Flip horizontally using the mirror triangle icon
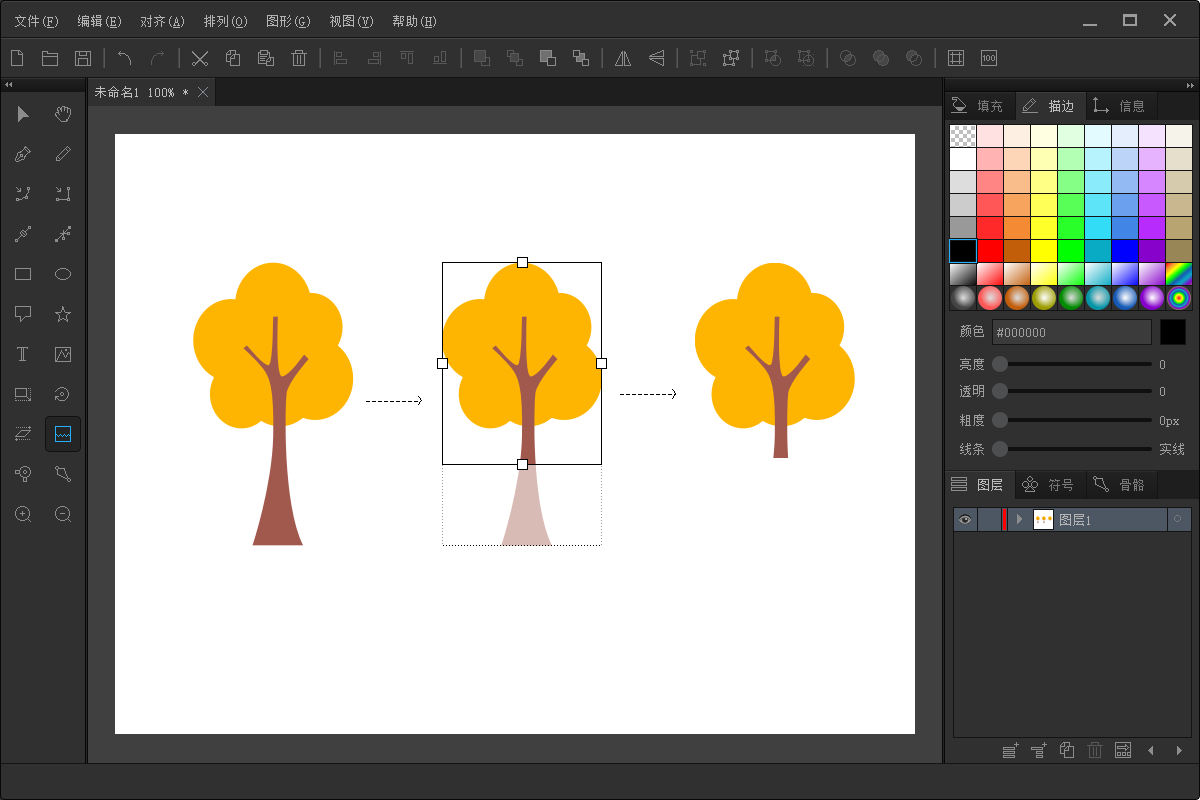The width and height of the screenshot is (1200, 800). (x=623, y=58)
